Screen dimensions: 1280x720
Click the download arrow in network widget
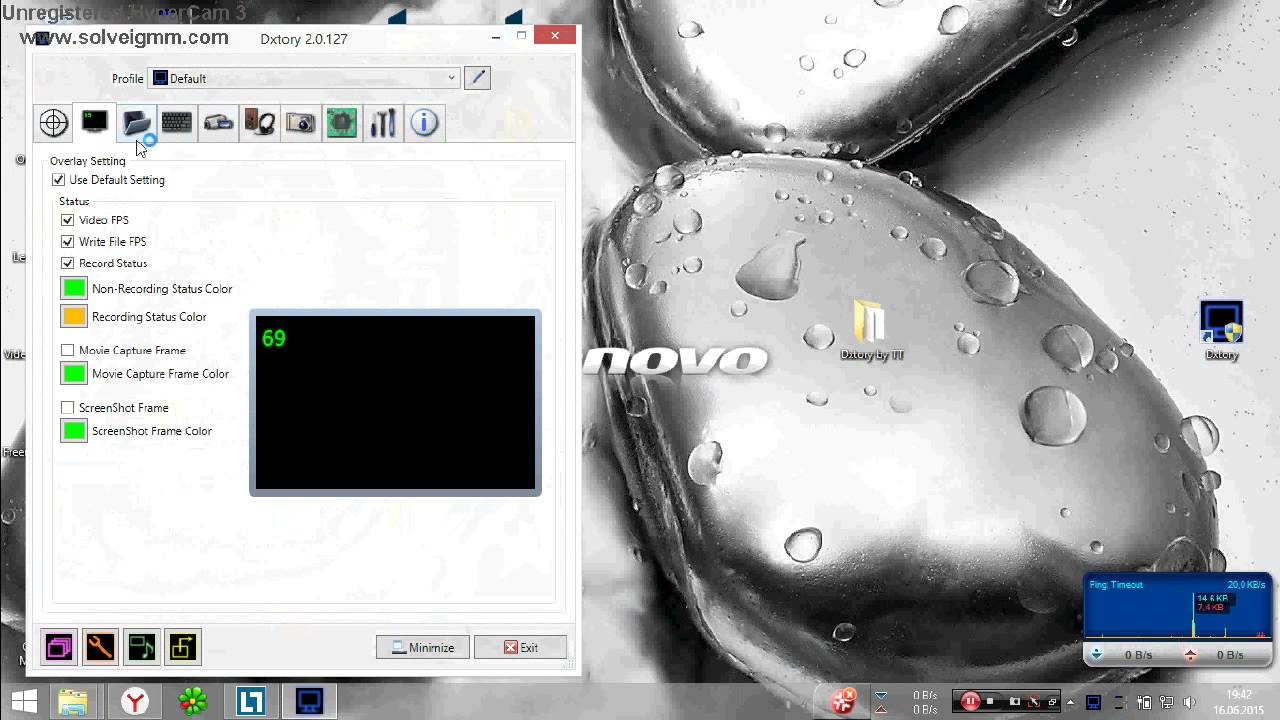[1097, 655]
